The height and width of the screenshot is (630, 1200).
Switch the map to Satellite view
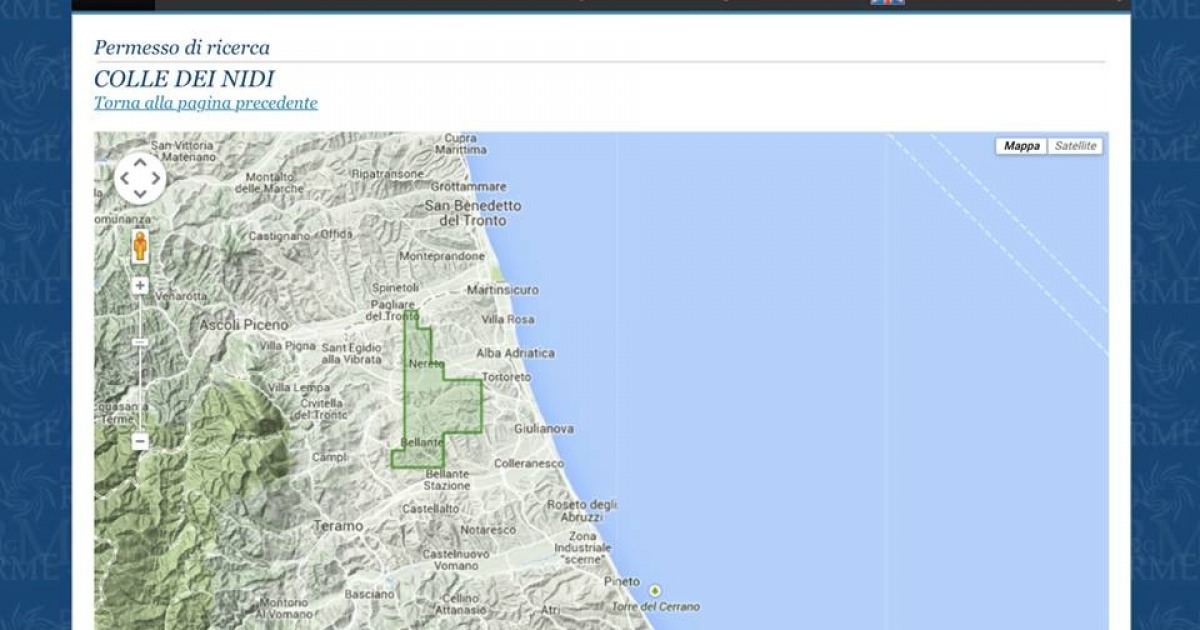click(1075, 146)
